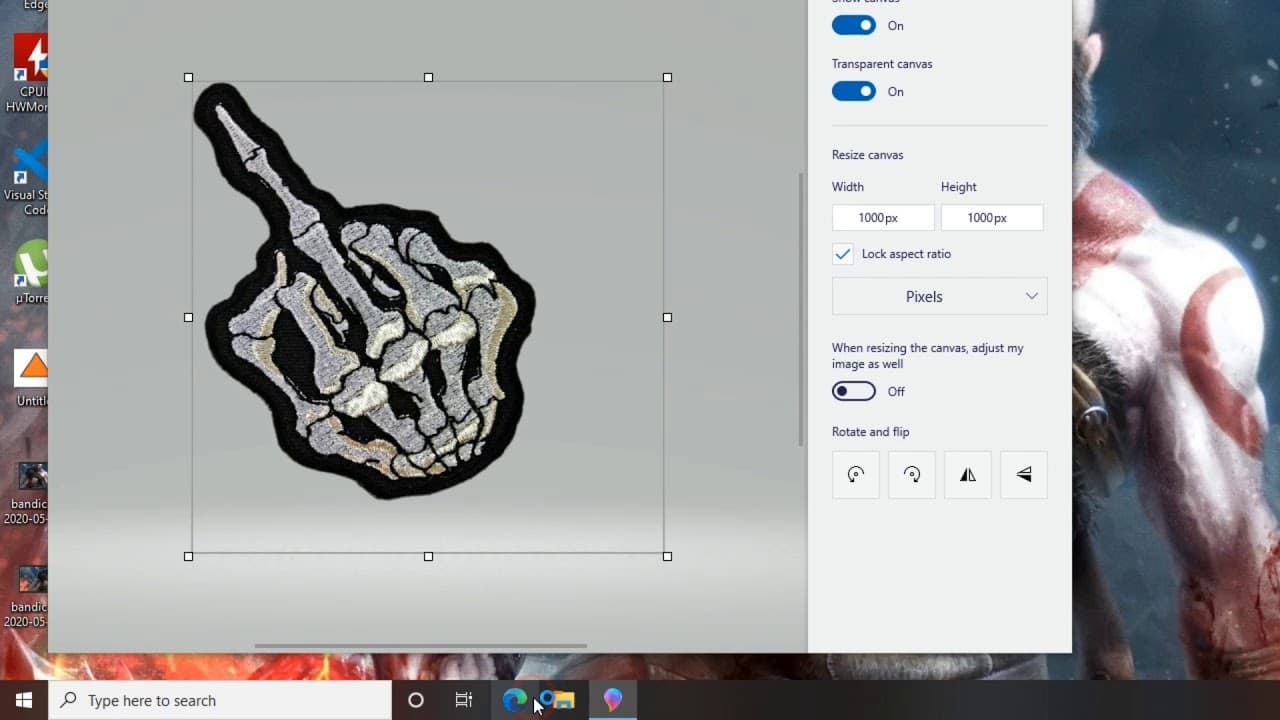Click the "Rotate and flip" label
Viewport: 1280px width, 720px height.
pos(871,432)
